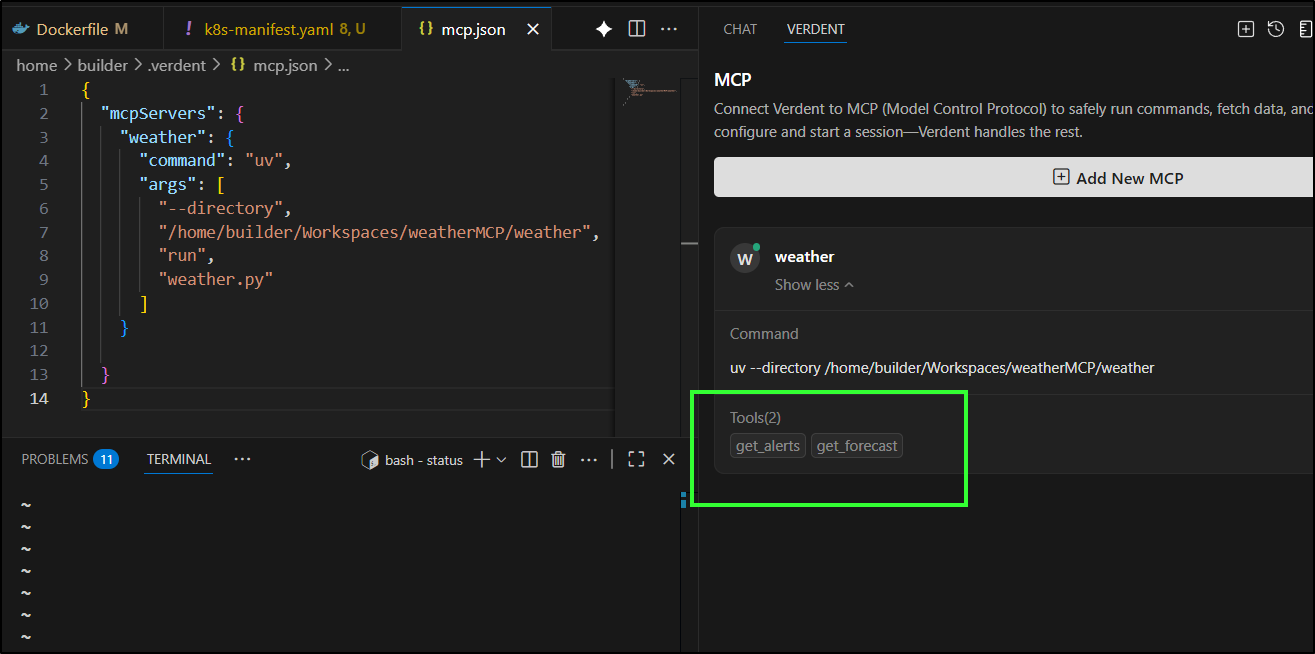Click the sparkle AI icon in editor toolbar
Viewport: 1315px width, 654px height.
(x=604, y=29)
